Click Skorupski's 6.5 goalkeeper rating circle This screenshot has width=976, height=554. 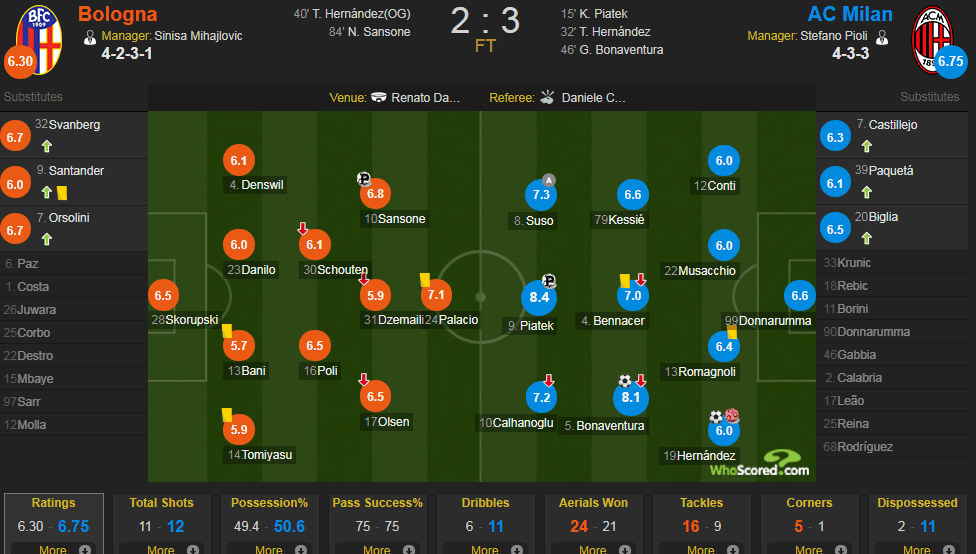click(x=163, y=296)
